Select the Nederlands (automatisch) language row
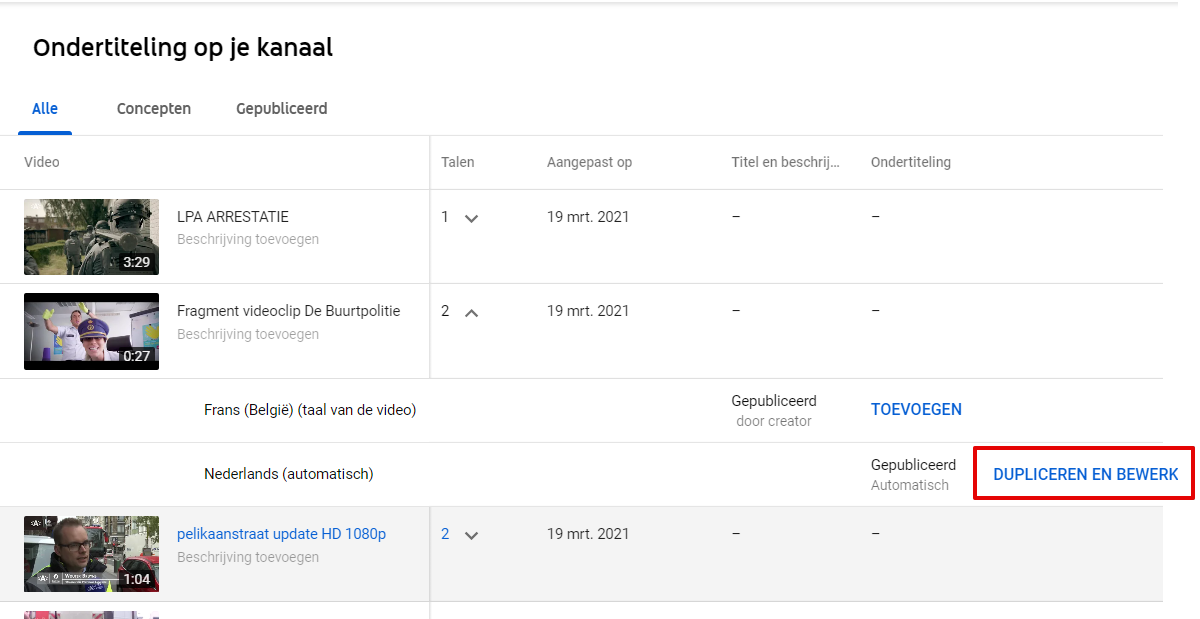The height and width of the screenshot is (619, 1200). tap(590, 474)
